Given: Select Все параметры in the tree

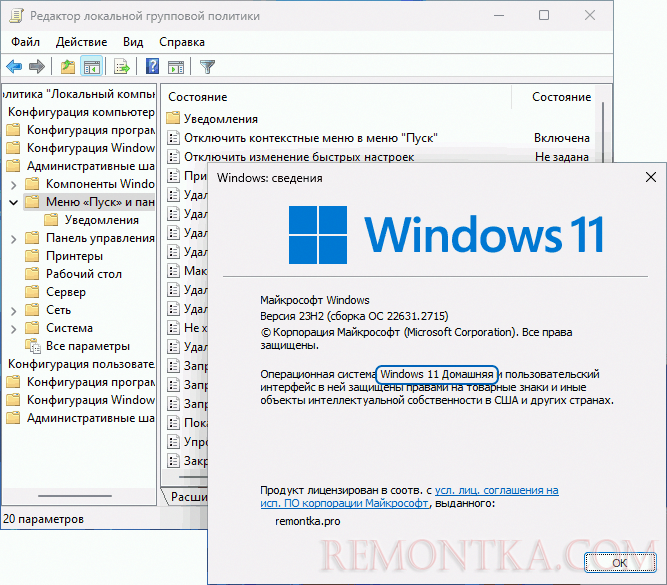Looking at the screenshot, I should 88,346.
